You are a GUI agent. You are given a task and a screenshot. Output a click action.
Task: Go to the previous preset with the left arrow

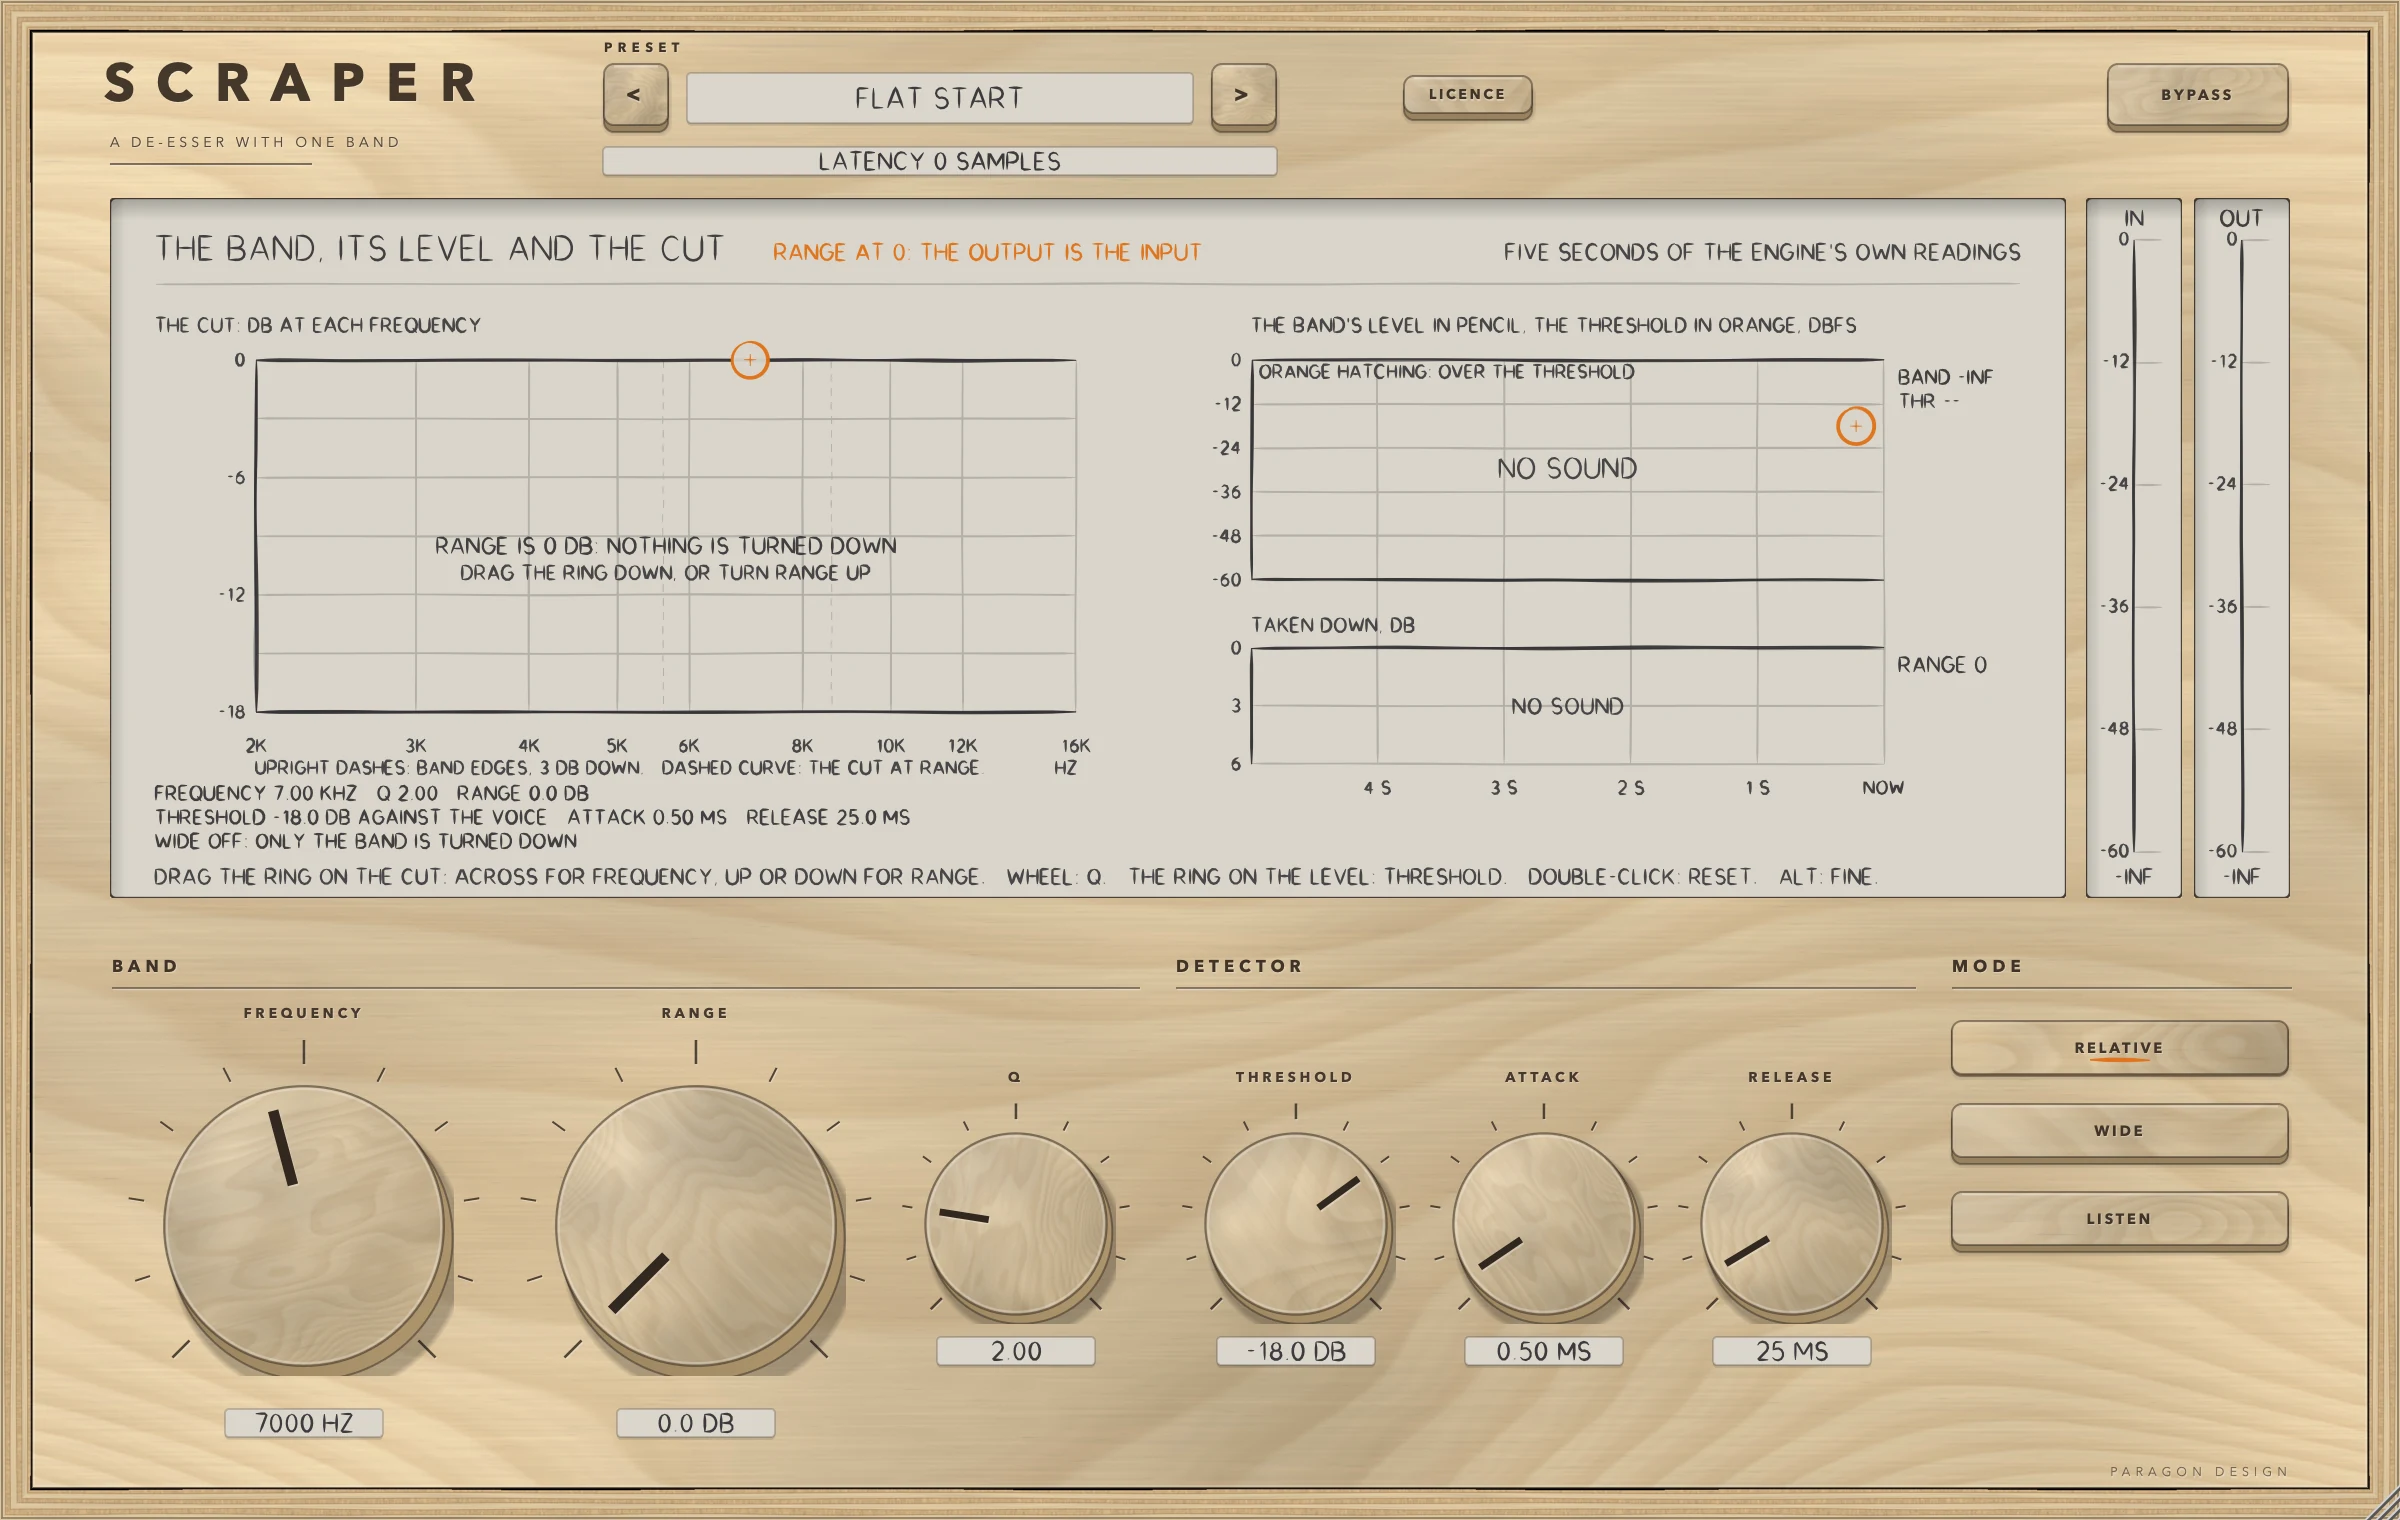635,95
